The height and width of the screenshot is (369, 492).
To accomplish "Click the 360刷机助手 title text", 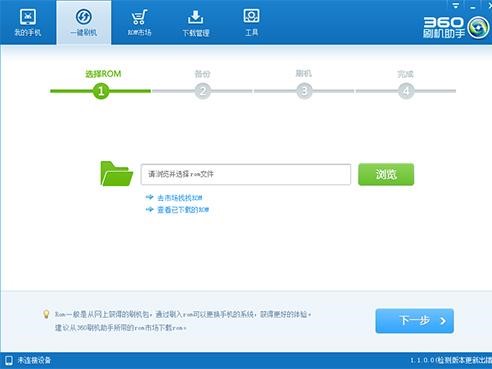I will click(x=444, y=28).
